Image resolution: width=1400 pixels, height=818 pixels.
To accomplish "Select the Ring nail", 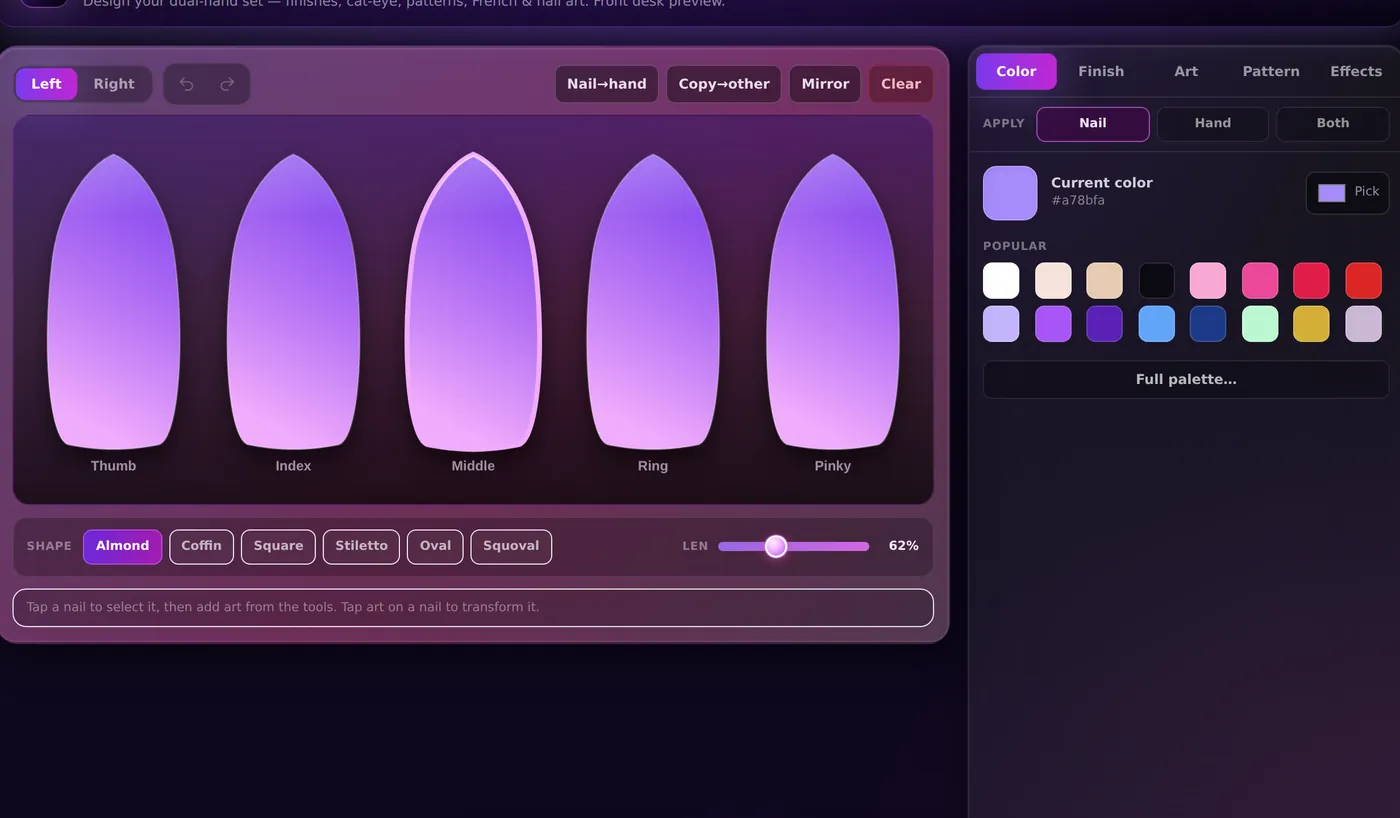I will (653, 302).
